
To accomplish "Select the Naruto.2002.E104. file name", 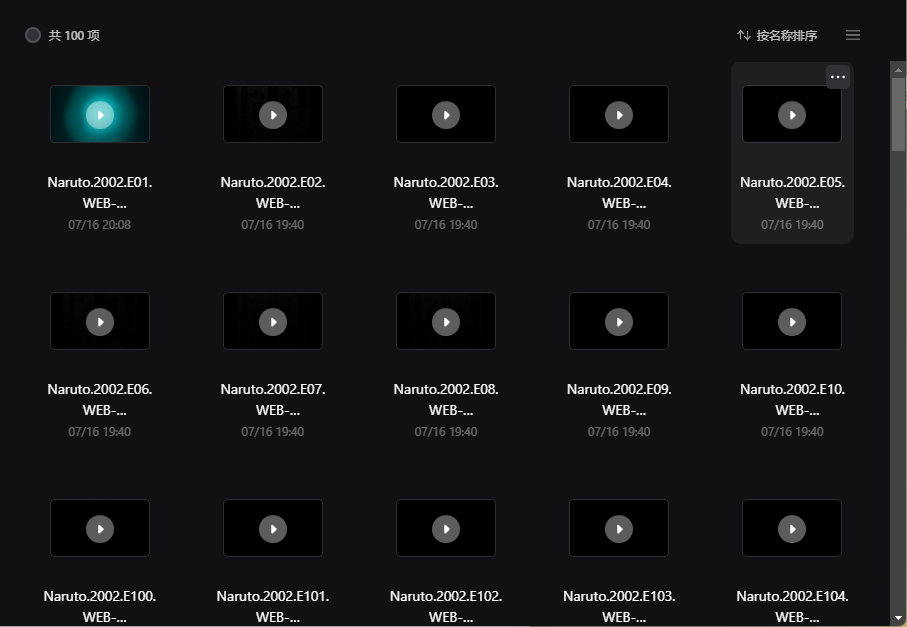I will pyautogui.click(x=792, y=607).
